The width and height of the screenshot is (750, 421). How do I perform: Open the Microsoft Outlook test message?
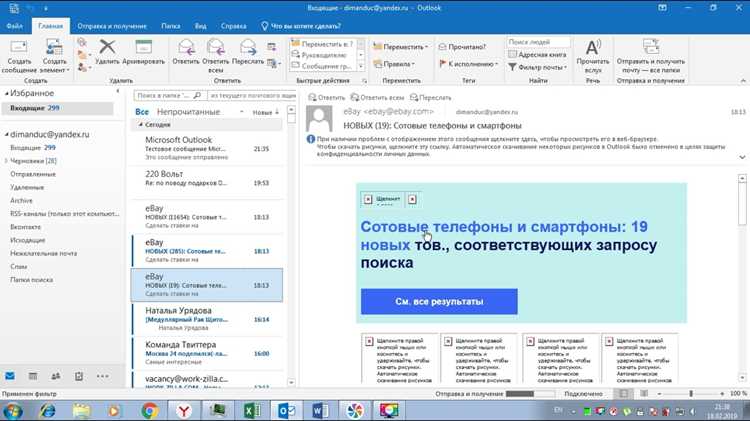207,148
